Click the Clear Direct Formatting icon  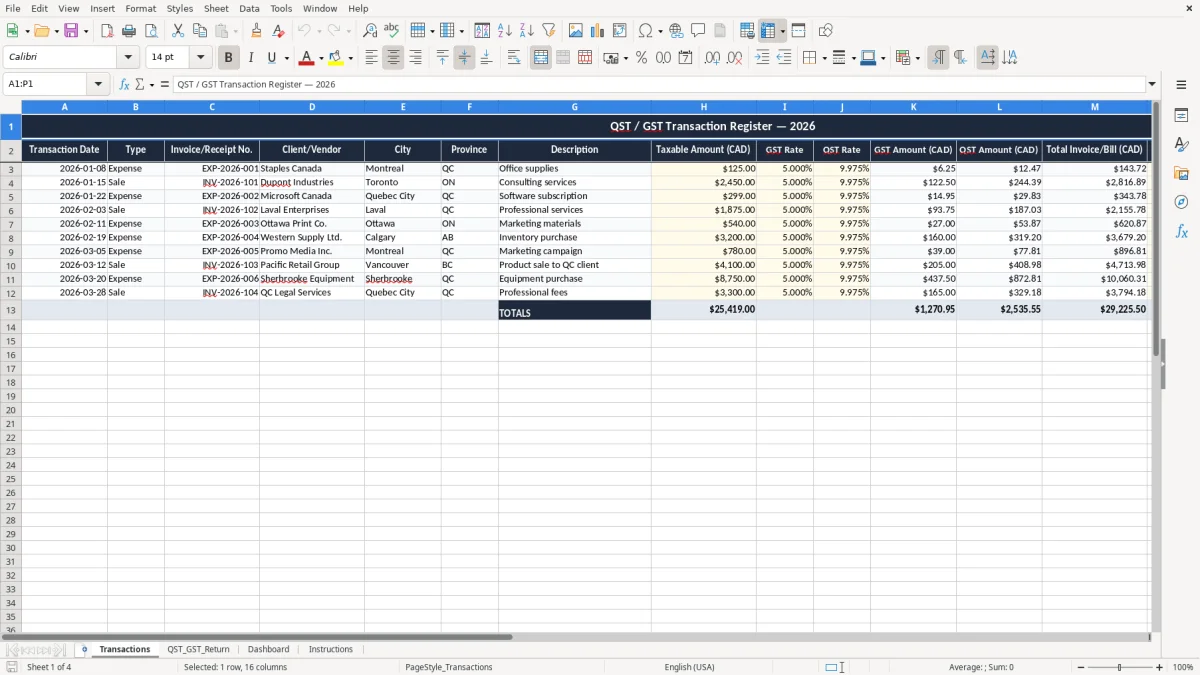(x=279, y=31)
